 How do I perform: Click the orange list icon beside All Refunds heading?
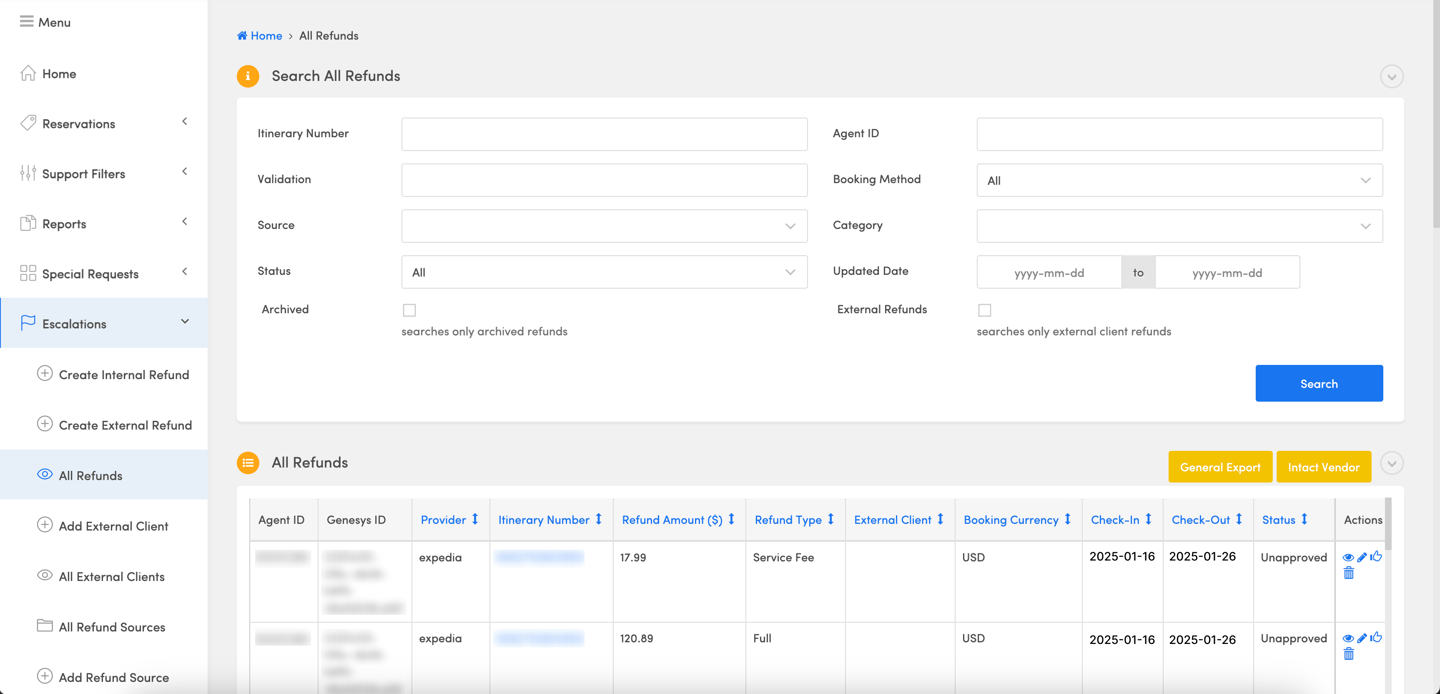[248, 463]
